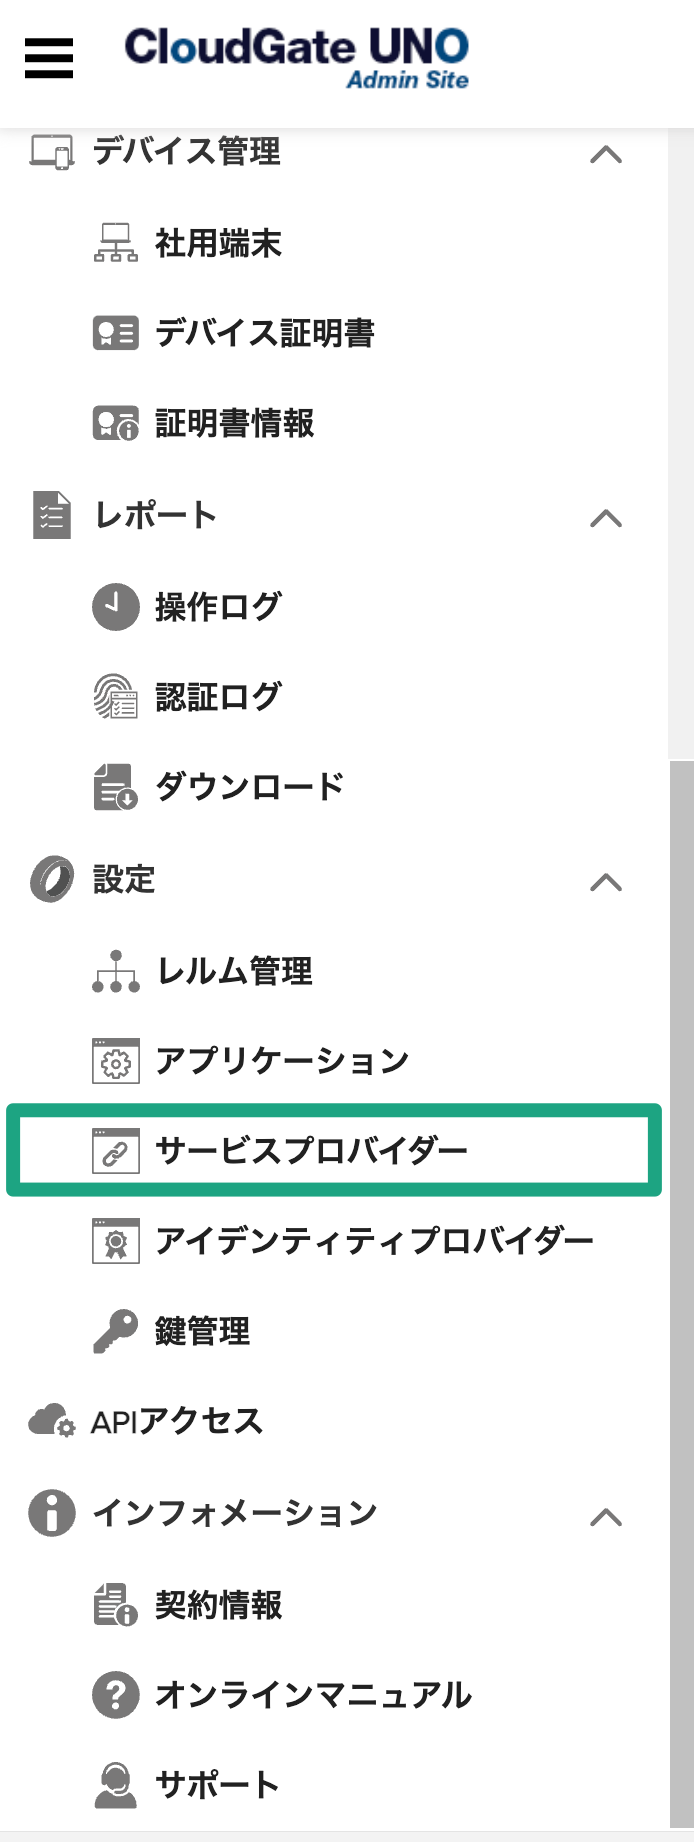Click the download file icon
Image resolution: width=694 pixels, height=1842 pixels.
tap(116, 787)
